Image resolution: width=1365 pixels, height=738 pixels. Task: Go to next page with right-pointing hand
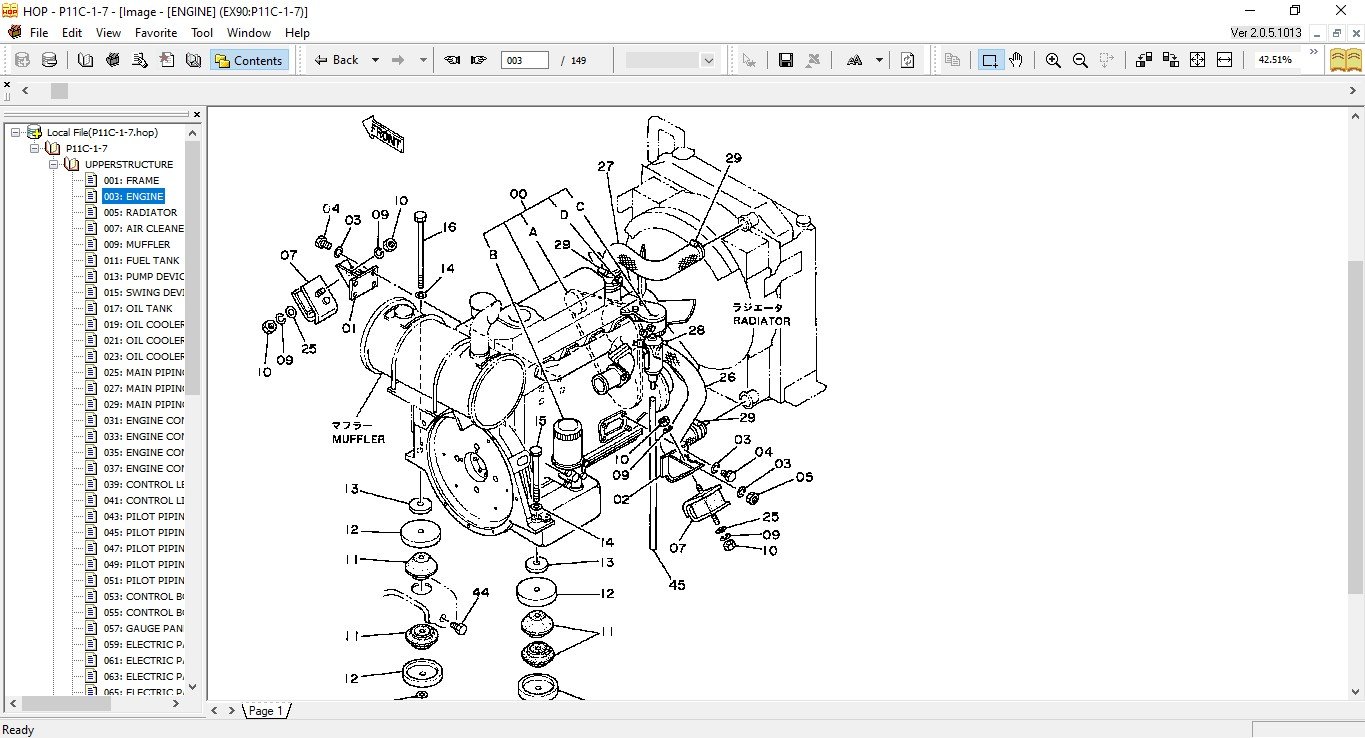coord(479,60)
